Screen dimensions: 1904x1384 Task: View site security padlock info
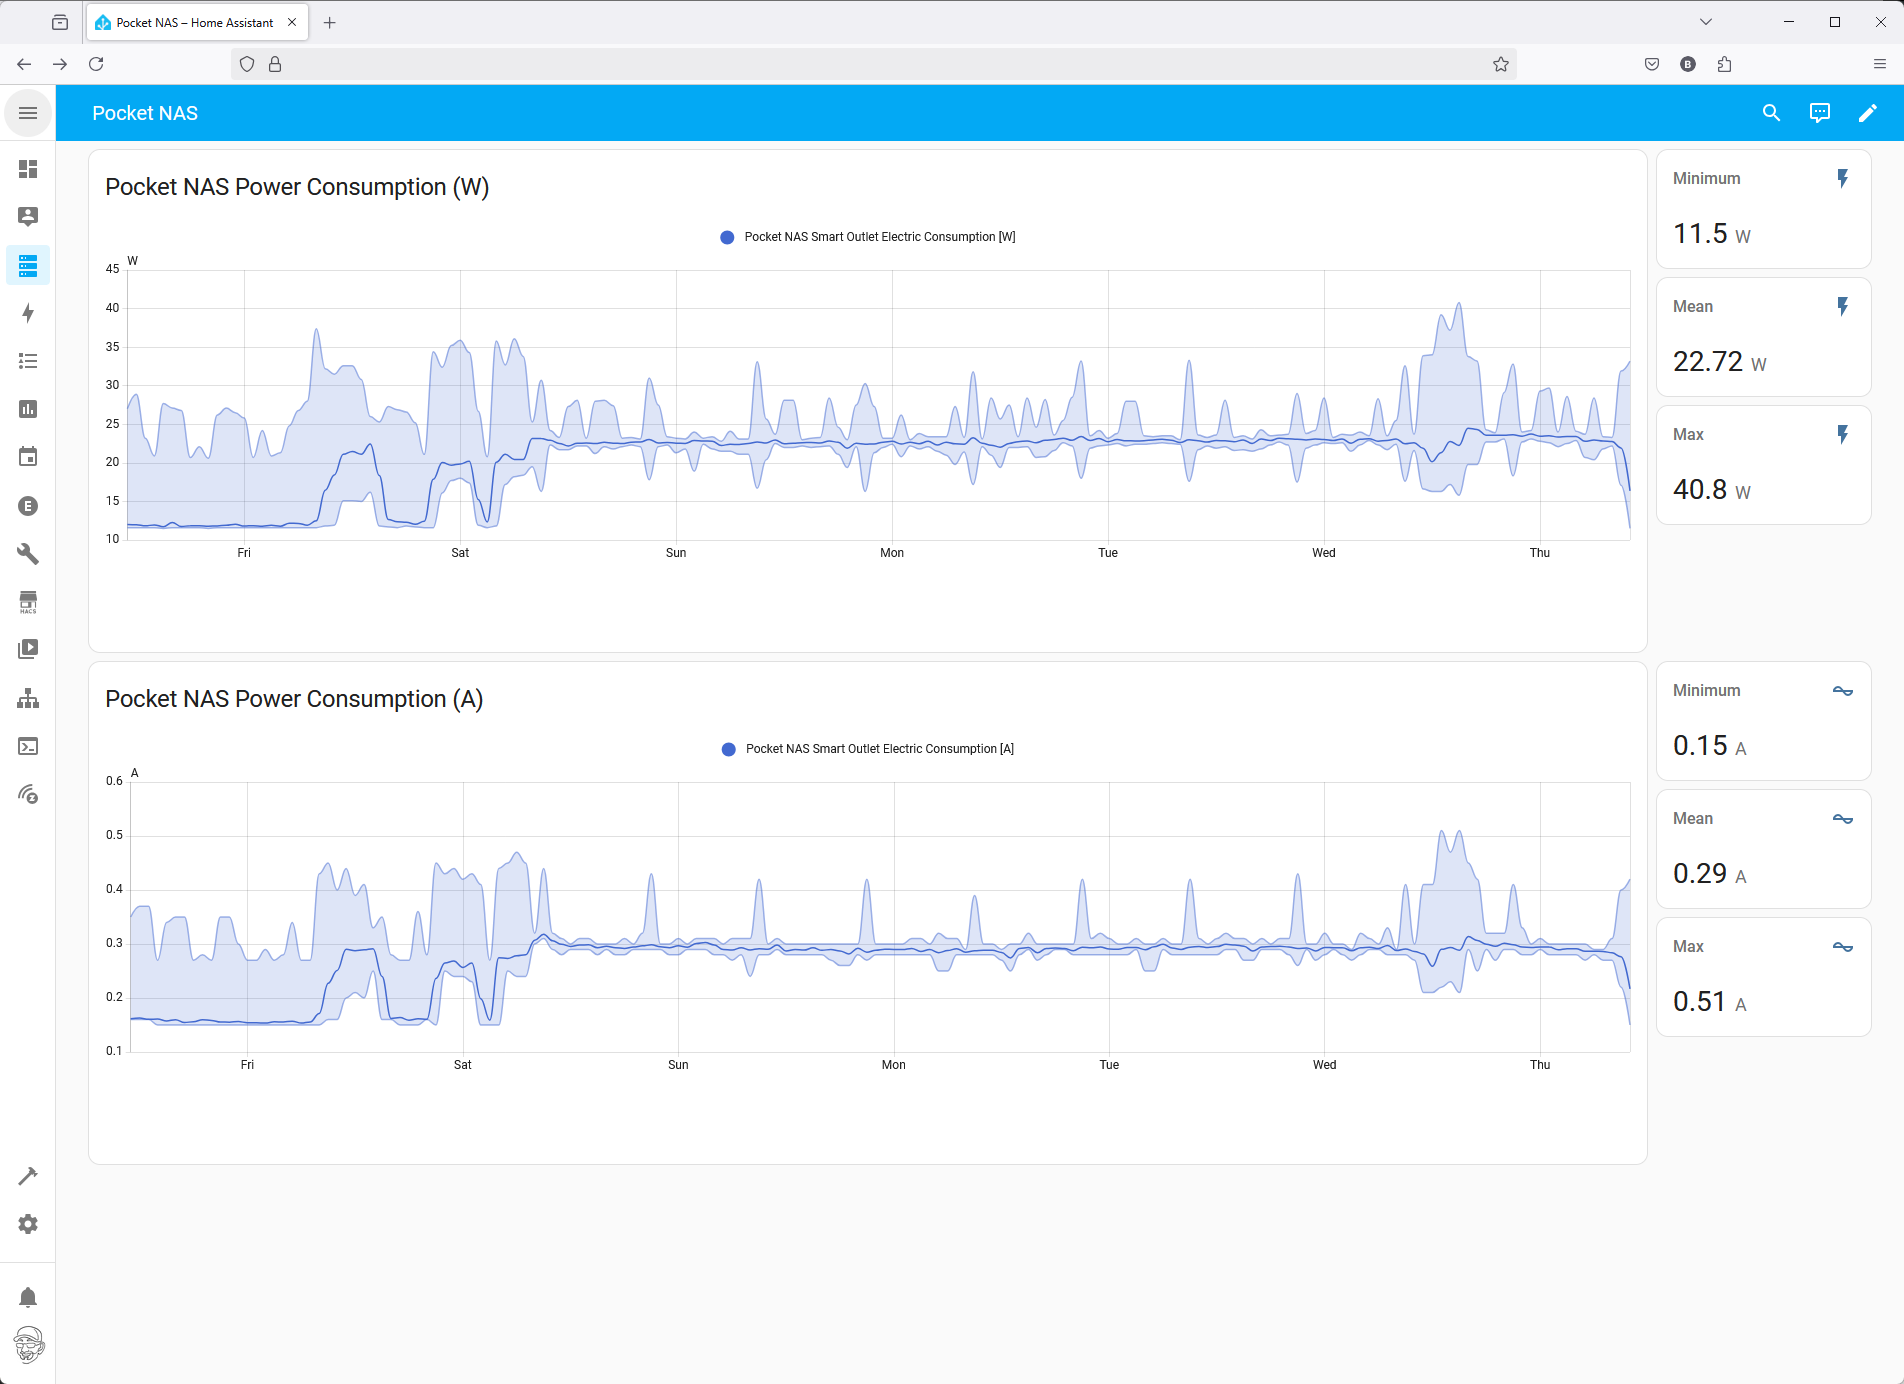[275, 64]
